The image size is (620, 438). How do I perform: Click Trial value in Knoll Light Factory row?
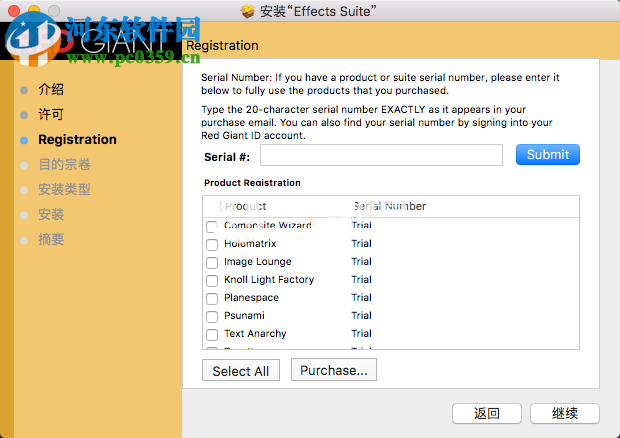point(361,280)
